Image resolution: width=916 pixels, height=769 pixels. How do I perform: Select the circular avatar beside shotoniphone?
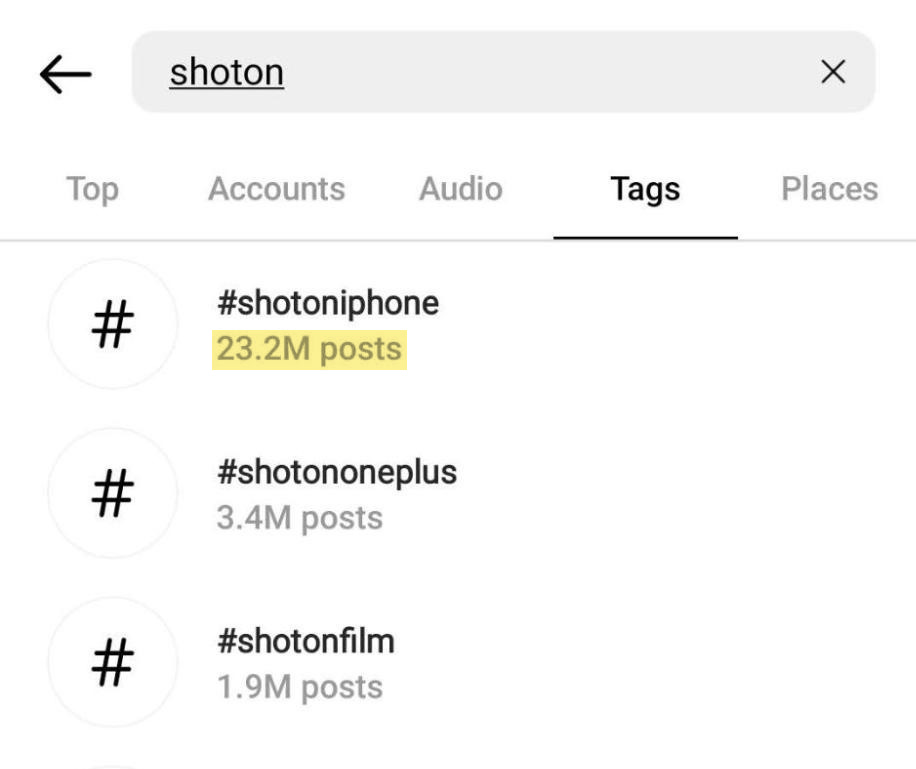[x=113, y=323]
